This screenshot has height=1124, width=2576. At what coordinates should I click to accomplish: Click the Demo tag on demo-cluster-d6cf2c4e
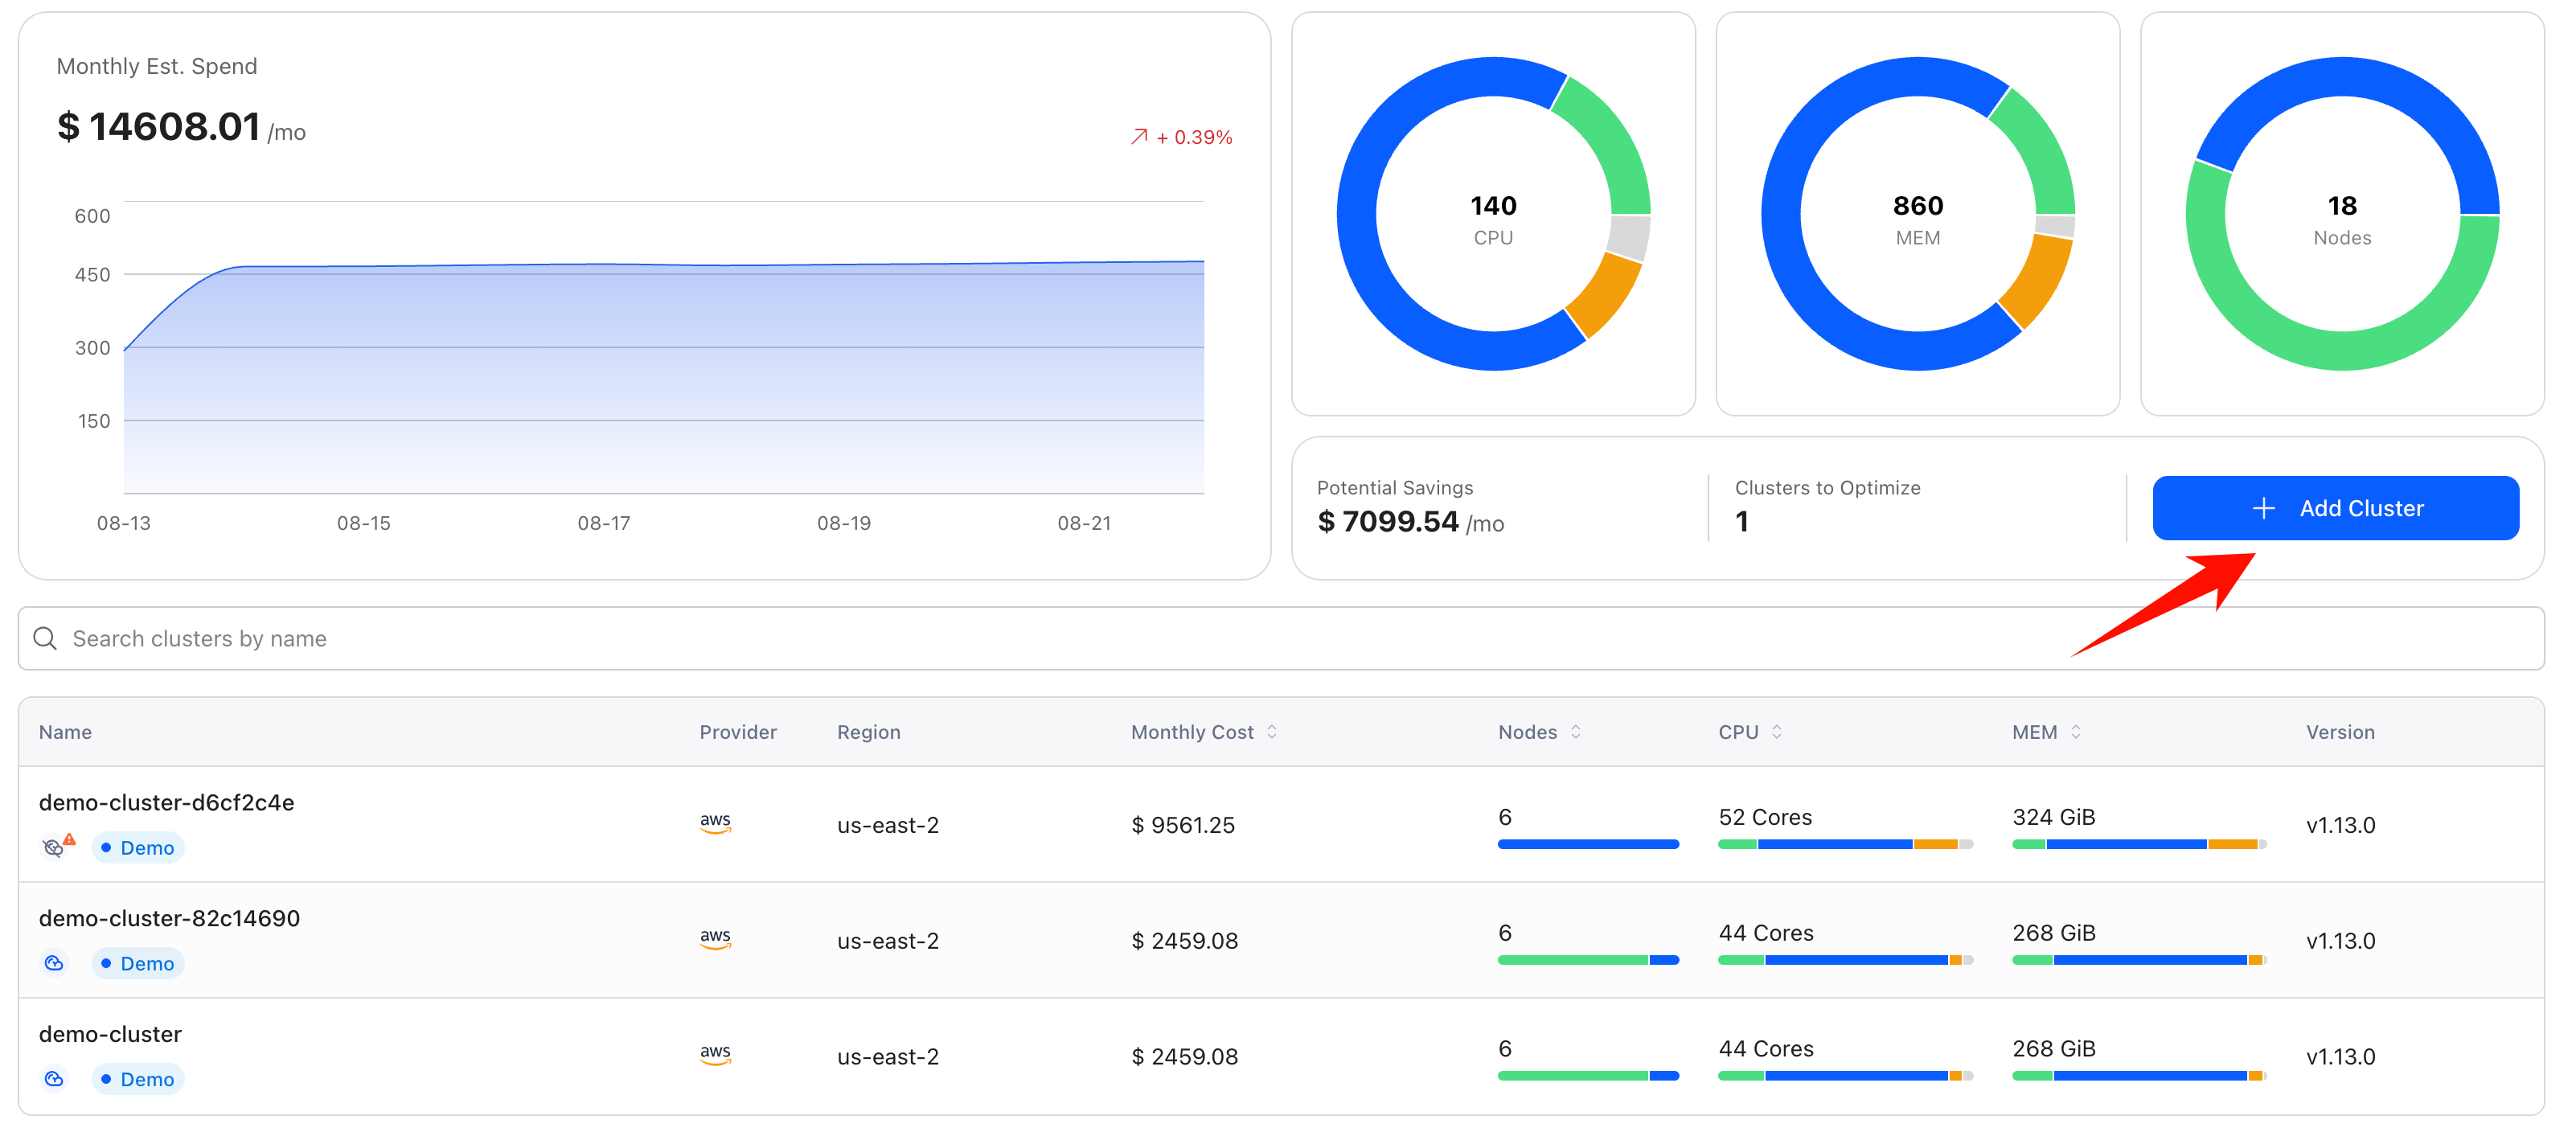(138, 847)
